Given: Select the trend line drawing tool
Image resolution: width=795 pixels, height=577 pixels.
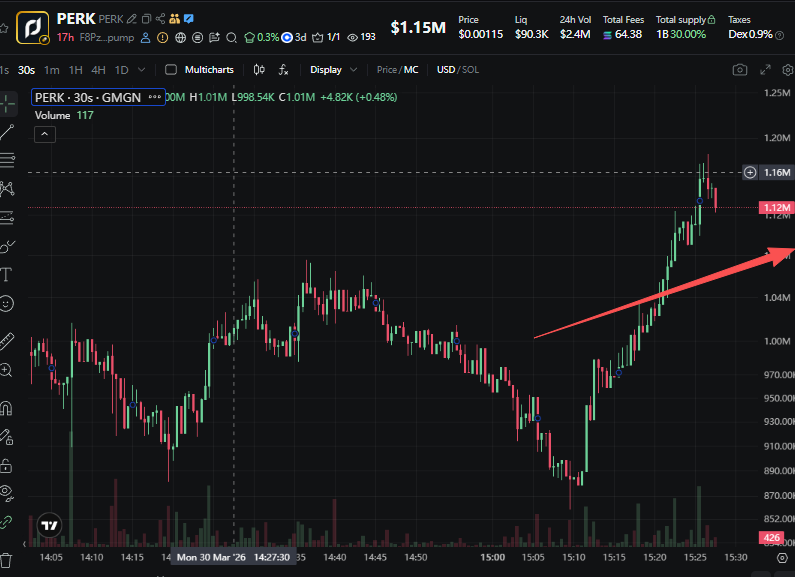Looking at the screenshot, I should click(x=7, y=132).
